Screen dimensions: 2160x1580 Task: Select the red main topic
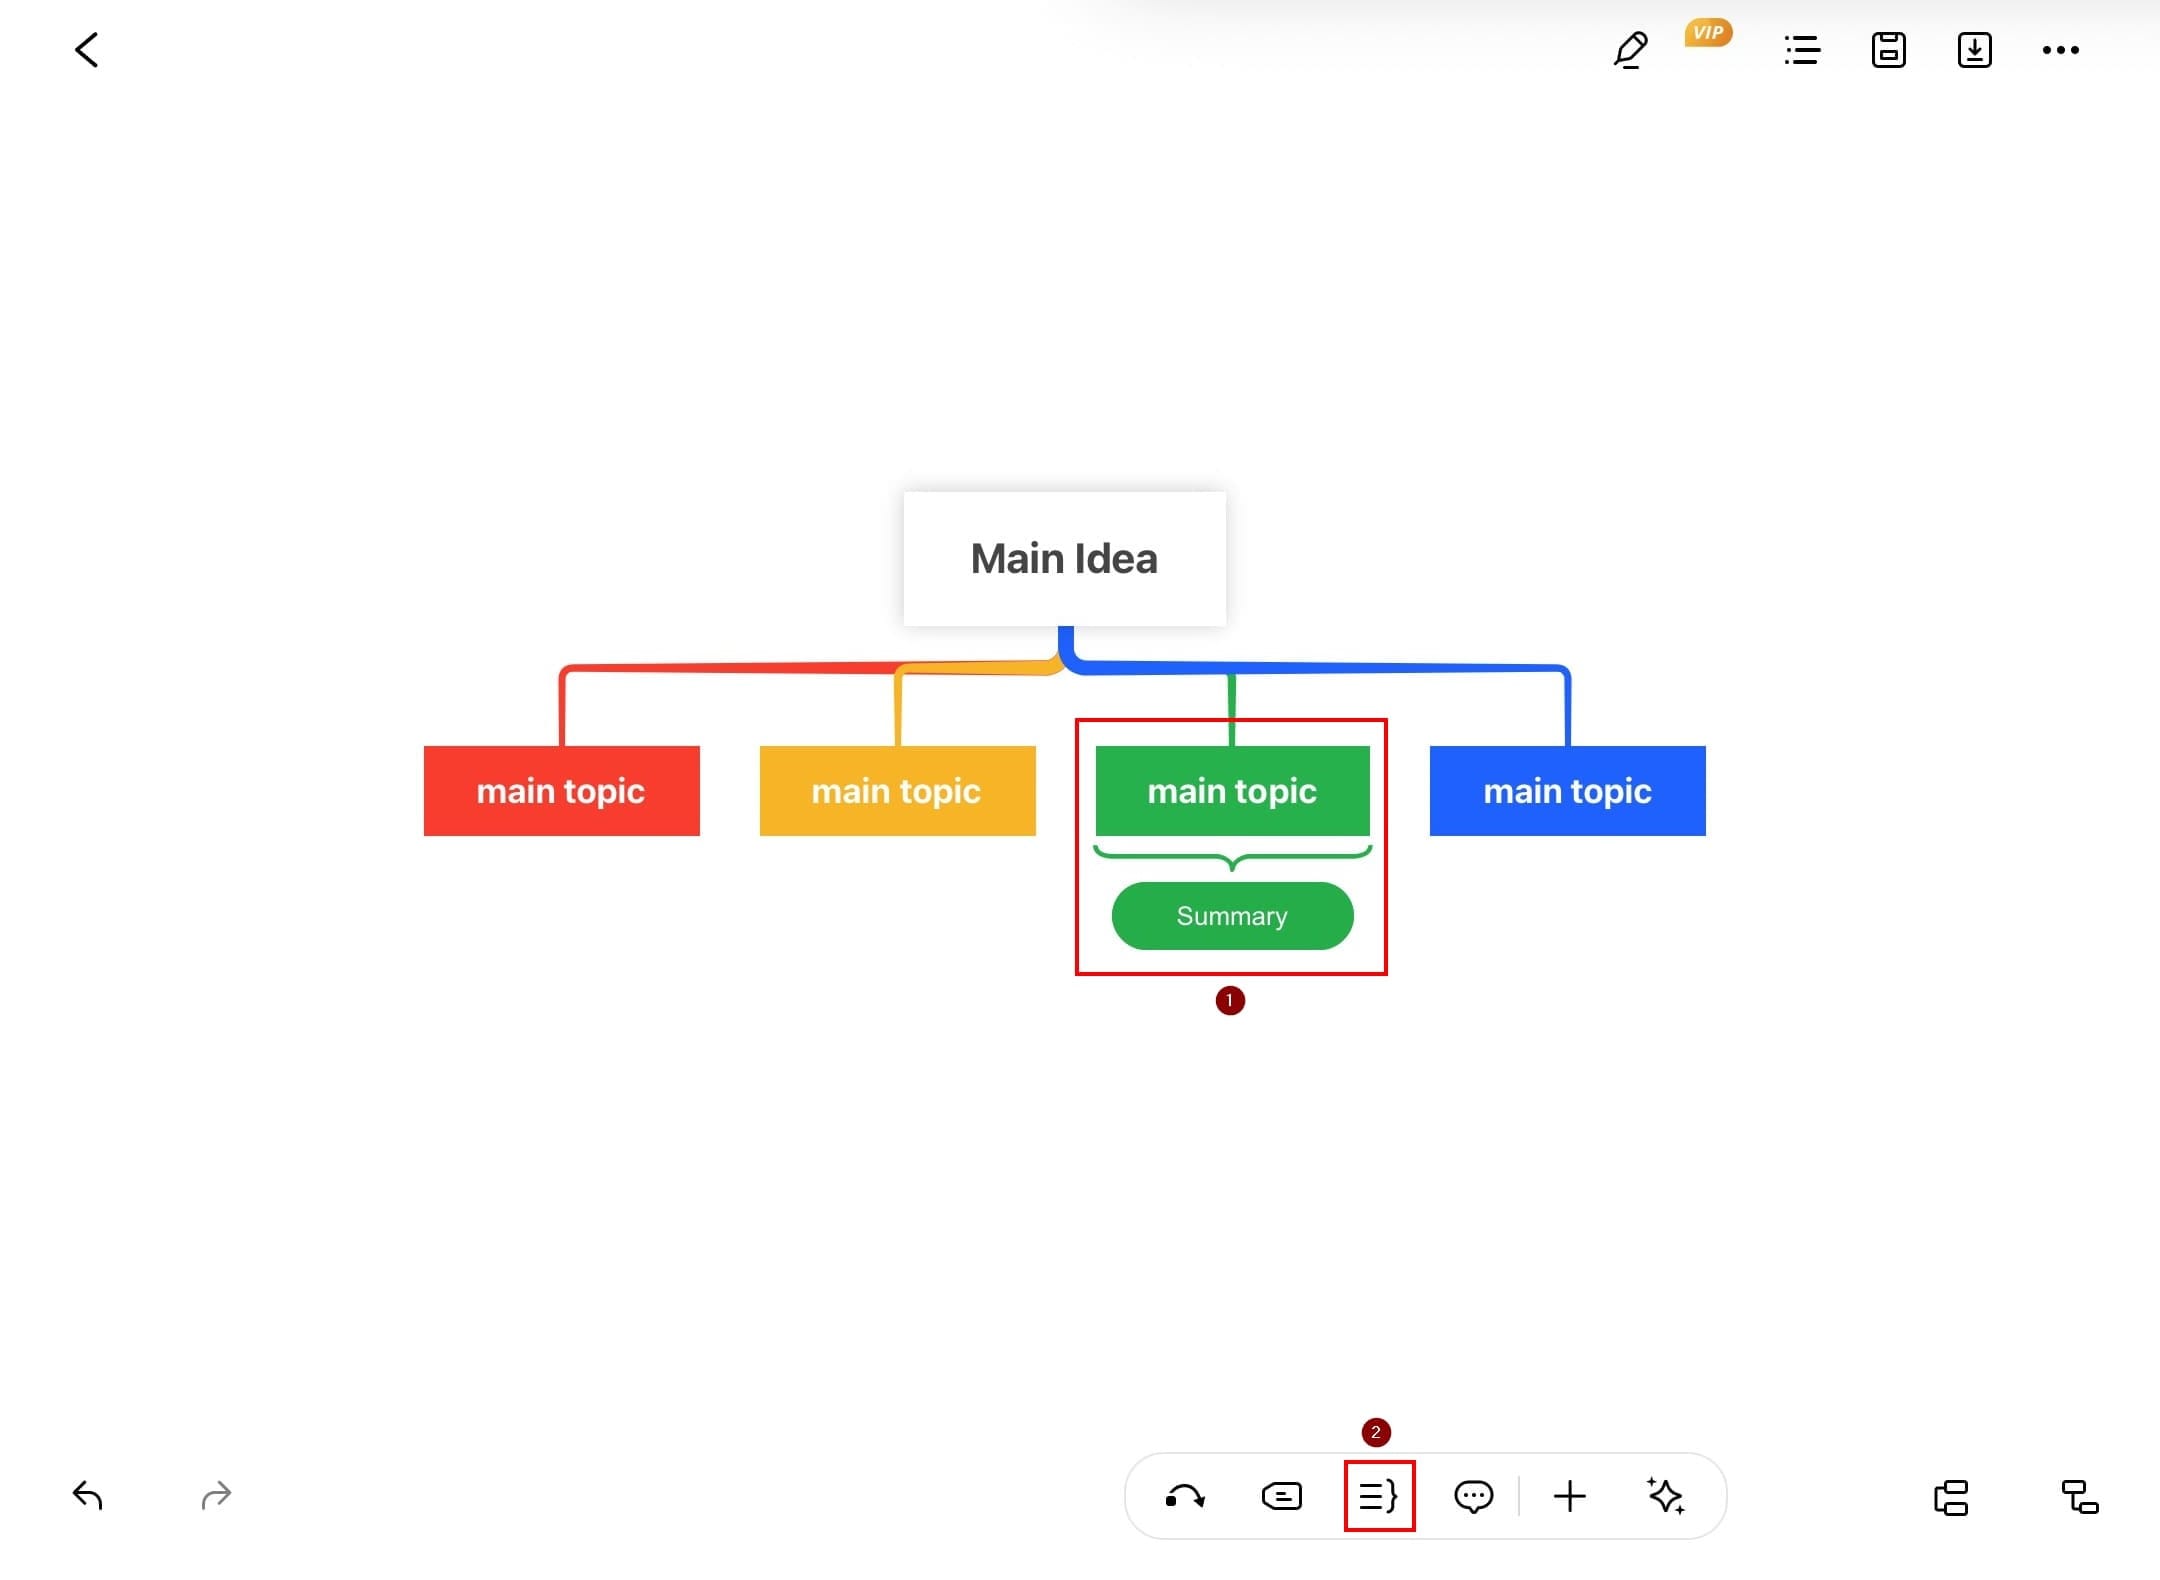(x=561, y=790)
